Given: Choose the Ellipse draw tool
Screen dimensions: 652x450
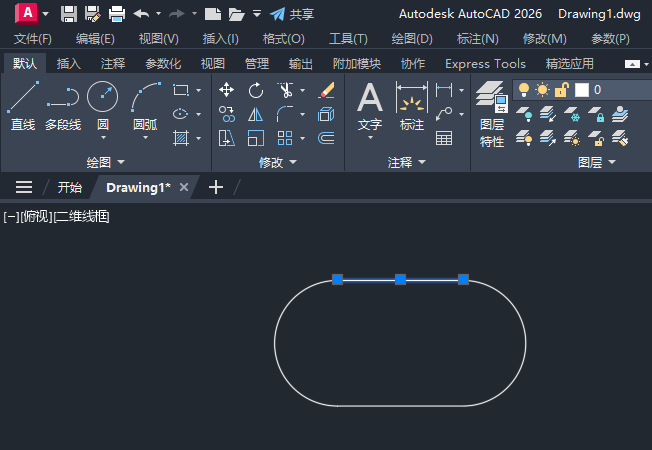Looking at the screenshot, I should tap(181, 114).
